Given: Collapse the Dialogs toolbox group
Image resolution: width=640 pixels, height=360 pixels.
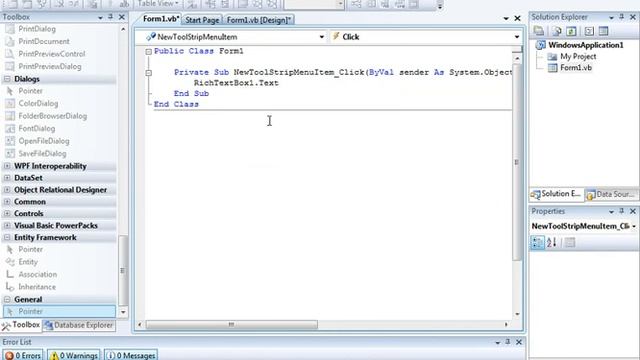Looking at the screenshot, I should (x=7, y=79).
